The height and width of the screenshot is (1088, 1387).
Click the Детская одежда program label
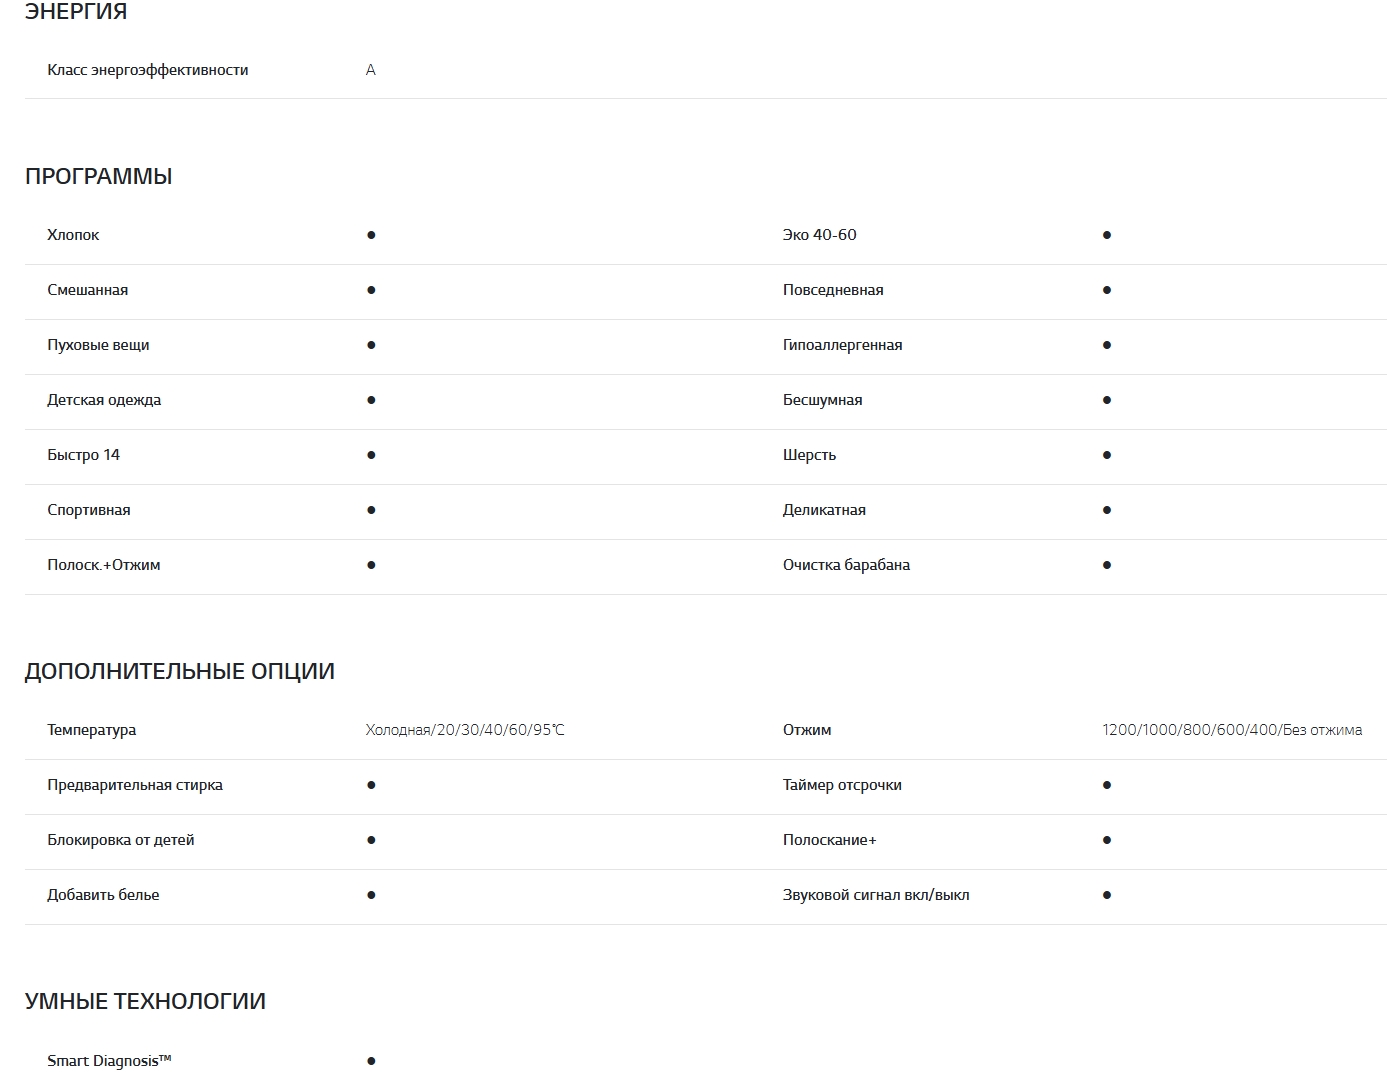point(104,400)
